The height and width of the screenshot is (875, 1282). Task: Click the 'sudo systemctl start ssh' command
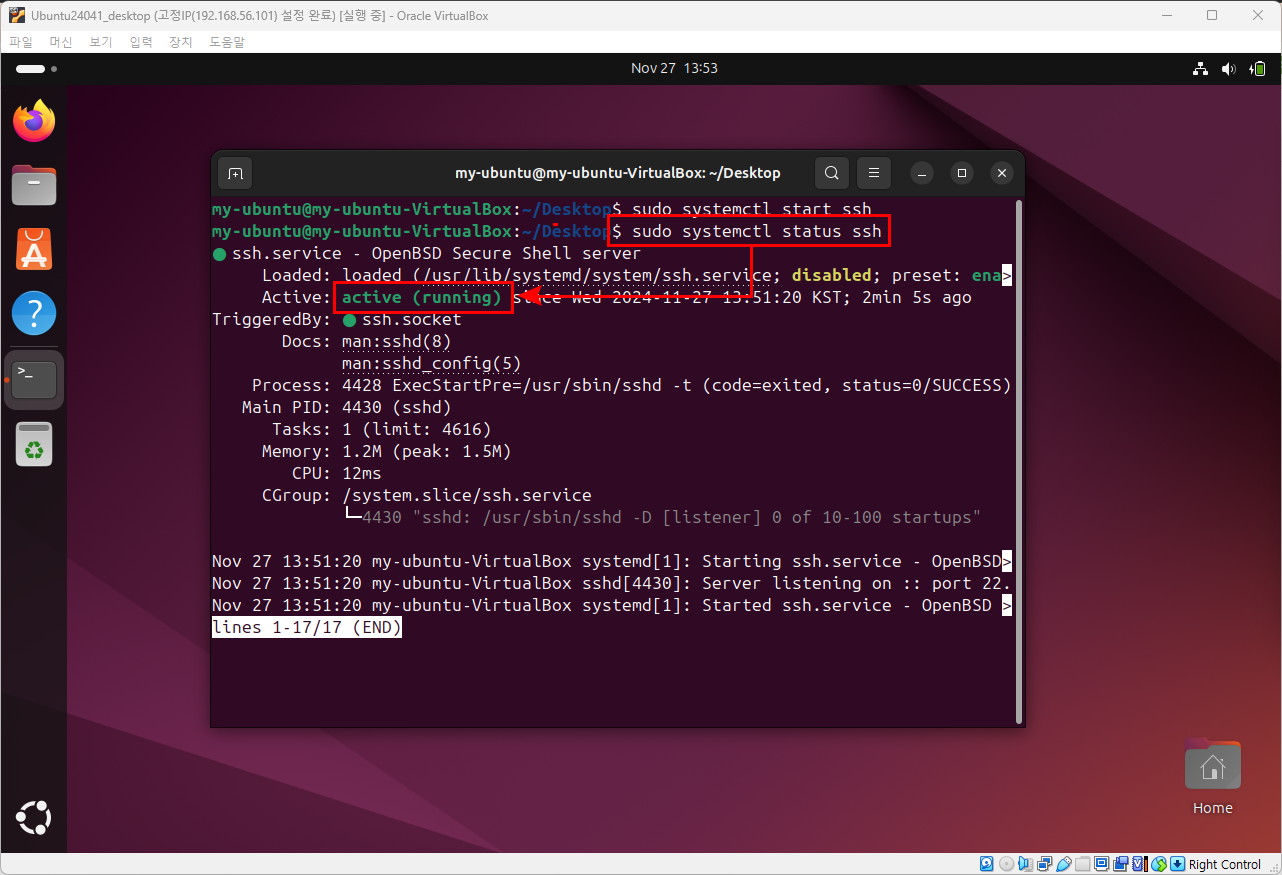pos(752,210)
